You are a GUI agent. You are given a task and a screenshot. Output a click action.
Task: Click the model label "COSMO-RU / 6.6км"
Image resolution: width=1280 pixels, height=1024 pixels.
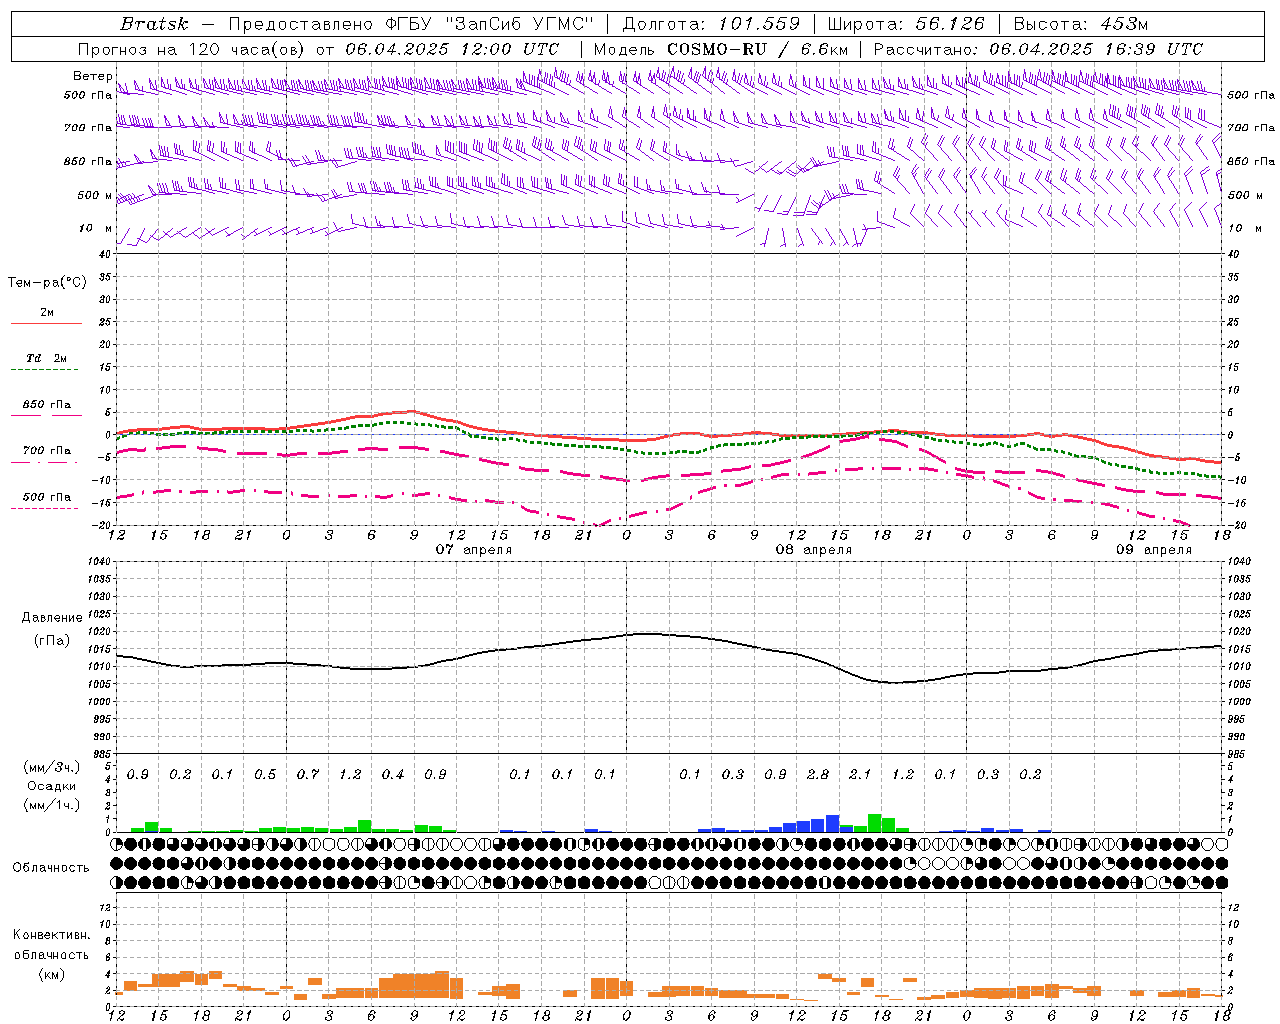tap(758, 49)
